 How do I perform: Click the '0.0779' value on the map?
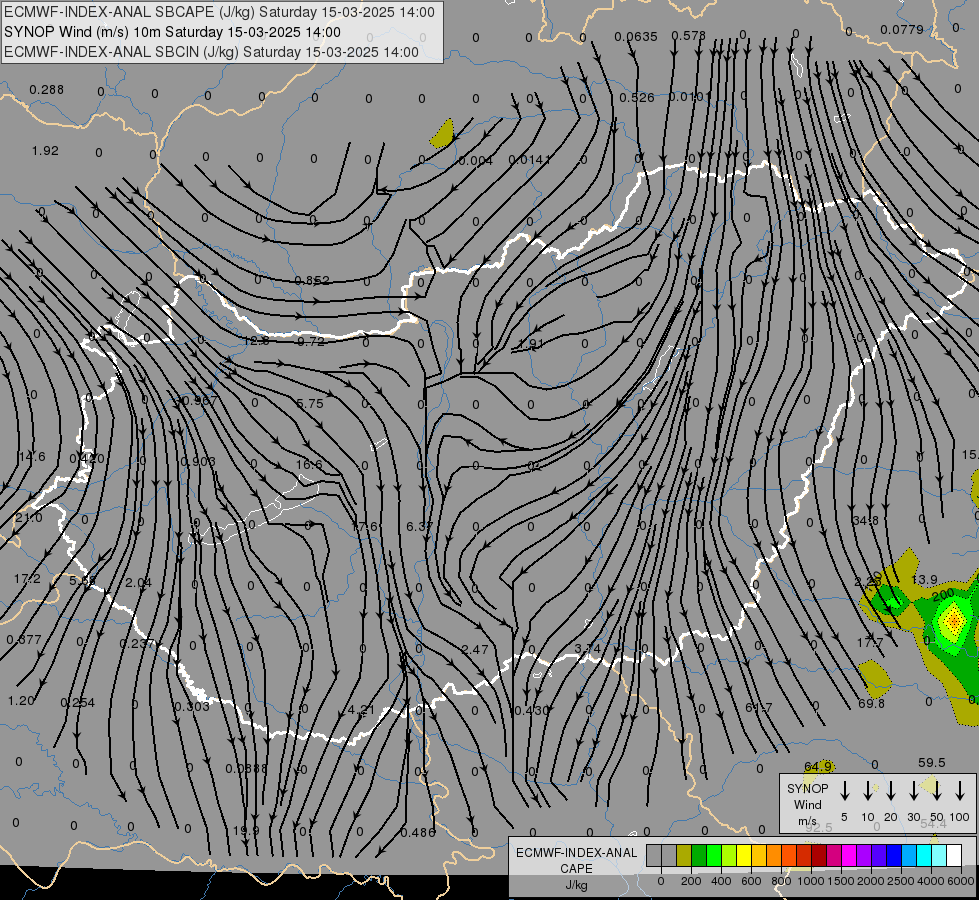coord(902,29)
